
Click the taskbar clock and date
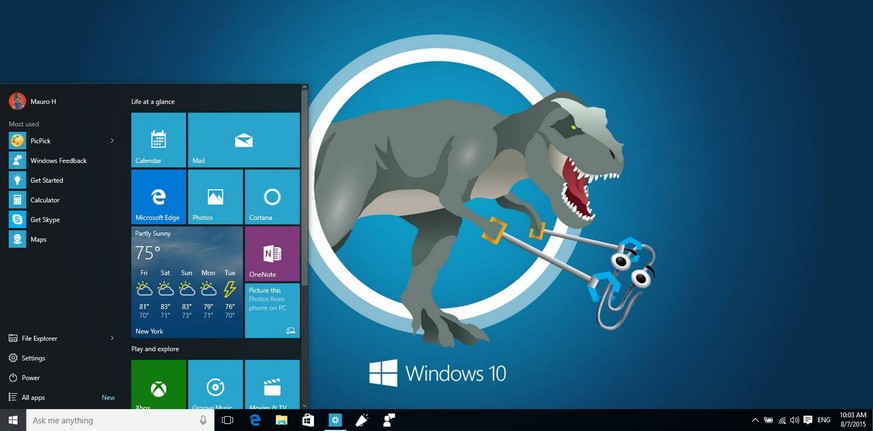pyautogui.click(x=852, y=419)
